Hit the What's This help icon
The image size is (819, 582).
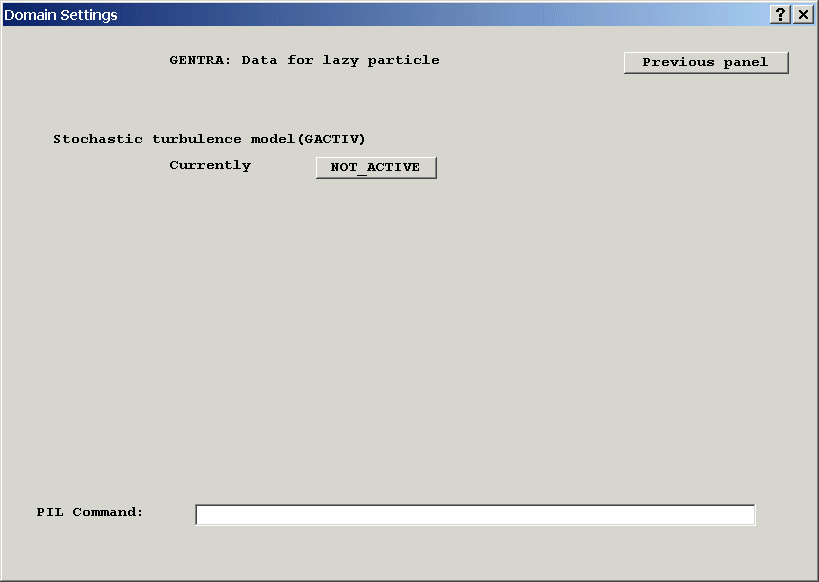pyautogui.click(x=781, y=14)
